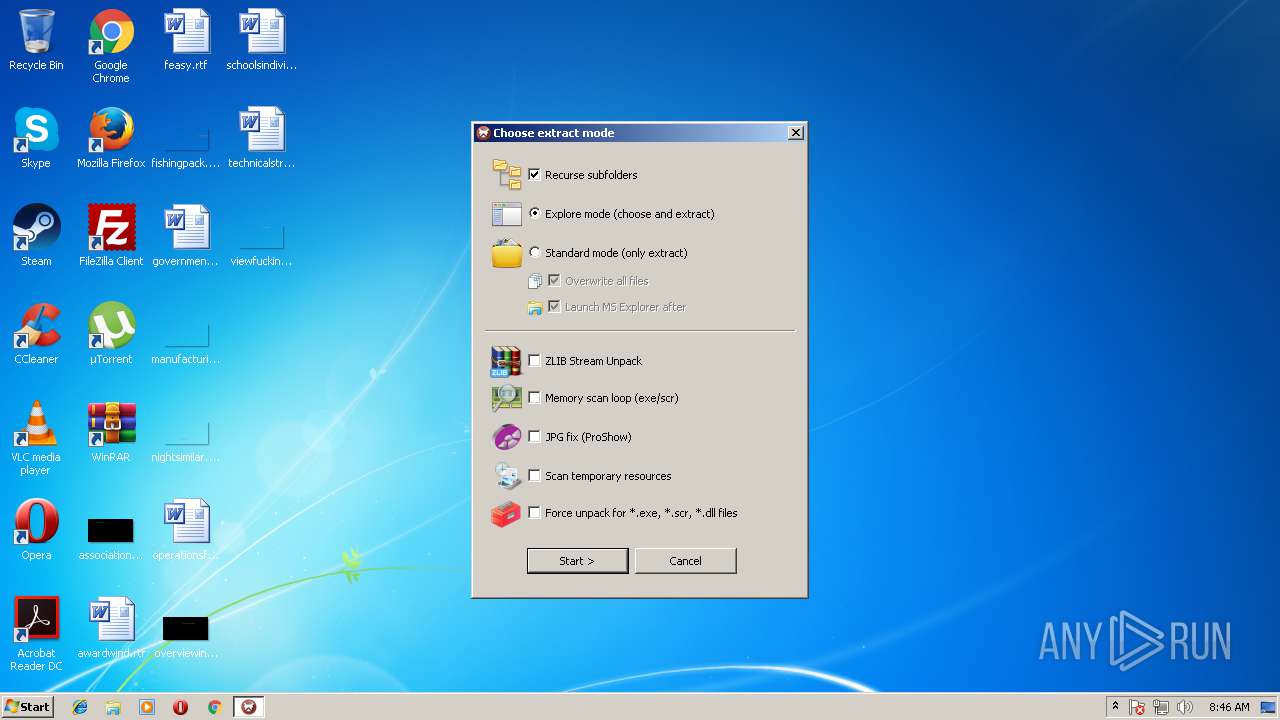
Task: Open the volume control in tray
Action: [x=1185, y=707]
